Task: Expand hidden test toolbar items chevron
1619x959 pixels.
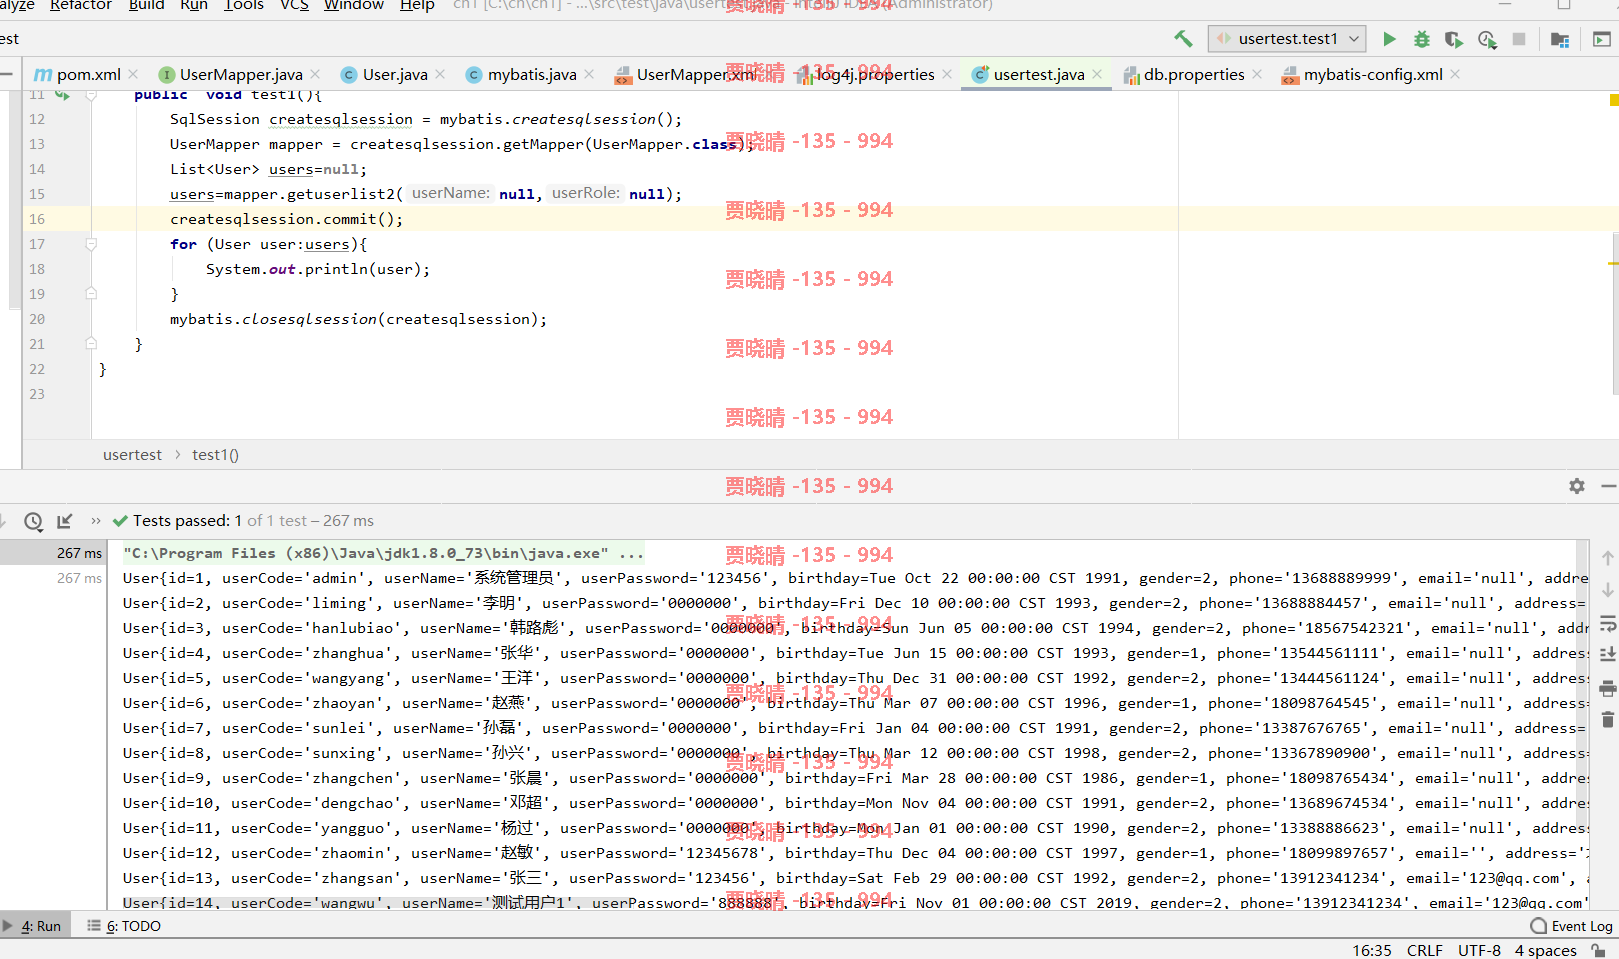Action: (x=96, y=521)
